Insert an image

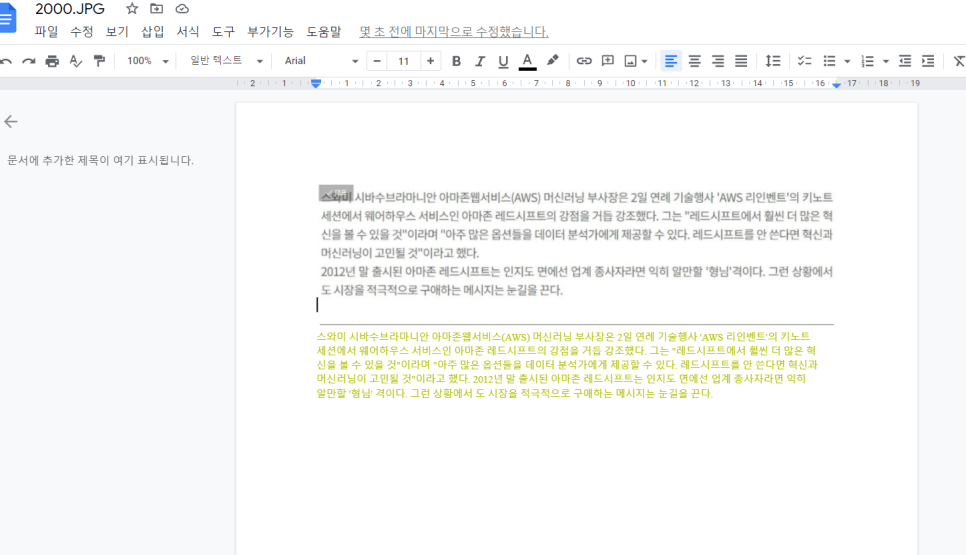(630, 61)
